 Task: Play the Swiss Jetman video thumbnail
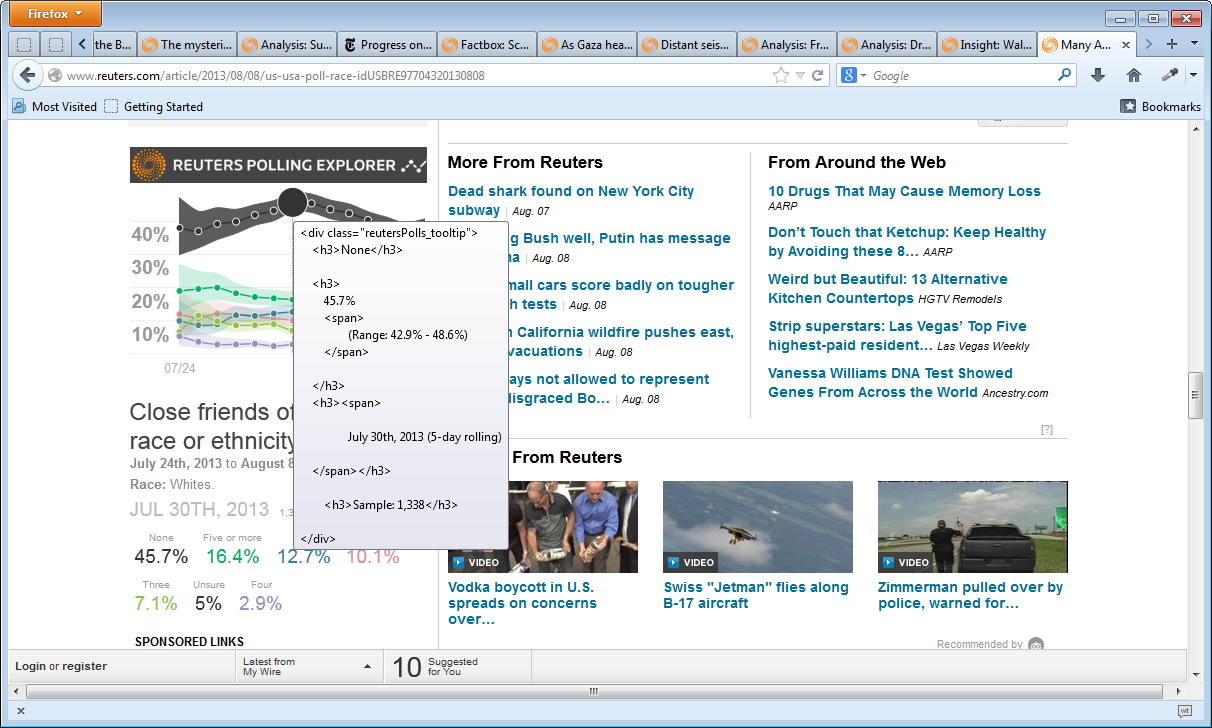(757, 526)
